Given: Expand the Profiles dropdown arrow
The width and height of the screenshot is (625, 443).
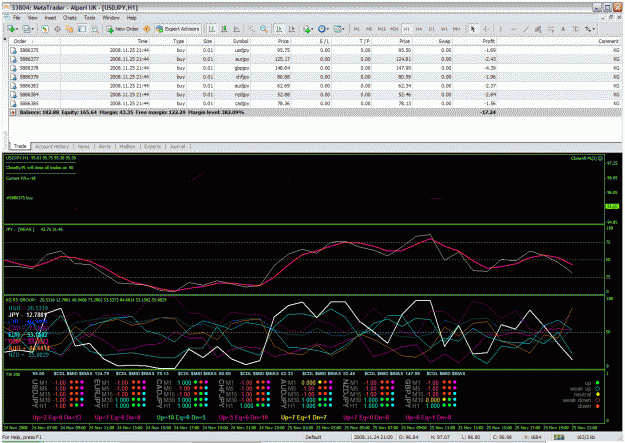Looking at the screenshot, I should (x=33, y=29).
